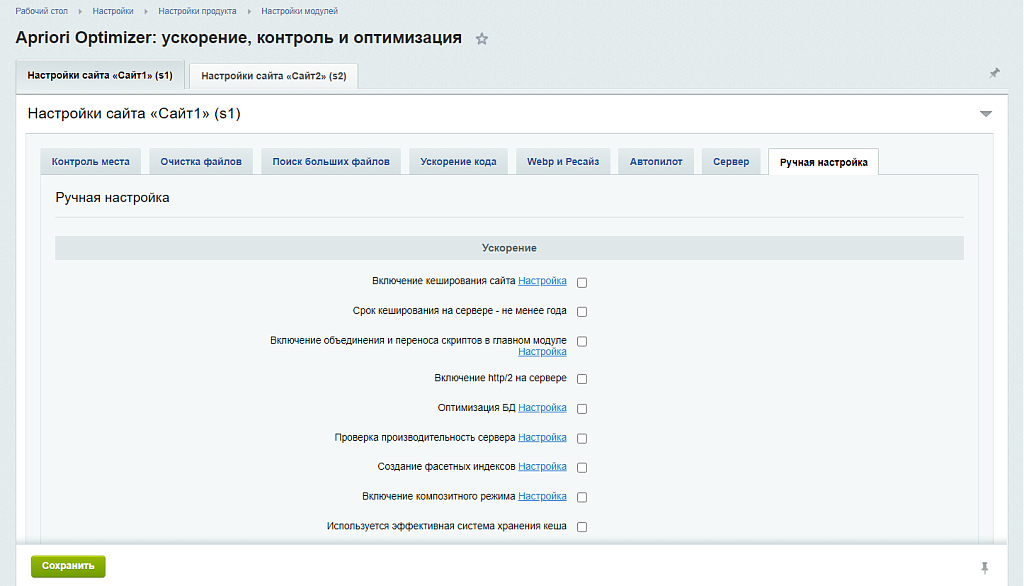Select the «Webp и Ресайз» tab
This screenshot has width=1024, height=586.
click(x=564, y=160)
